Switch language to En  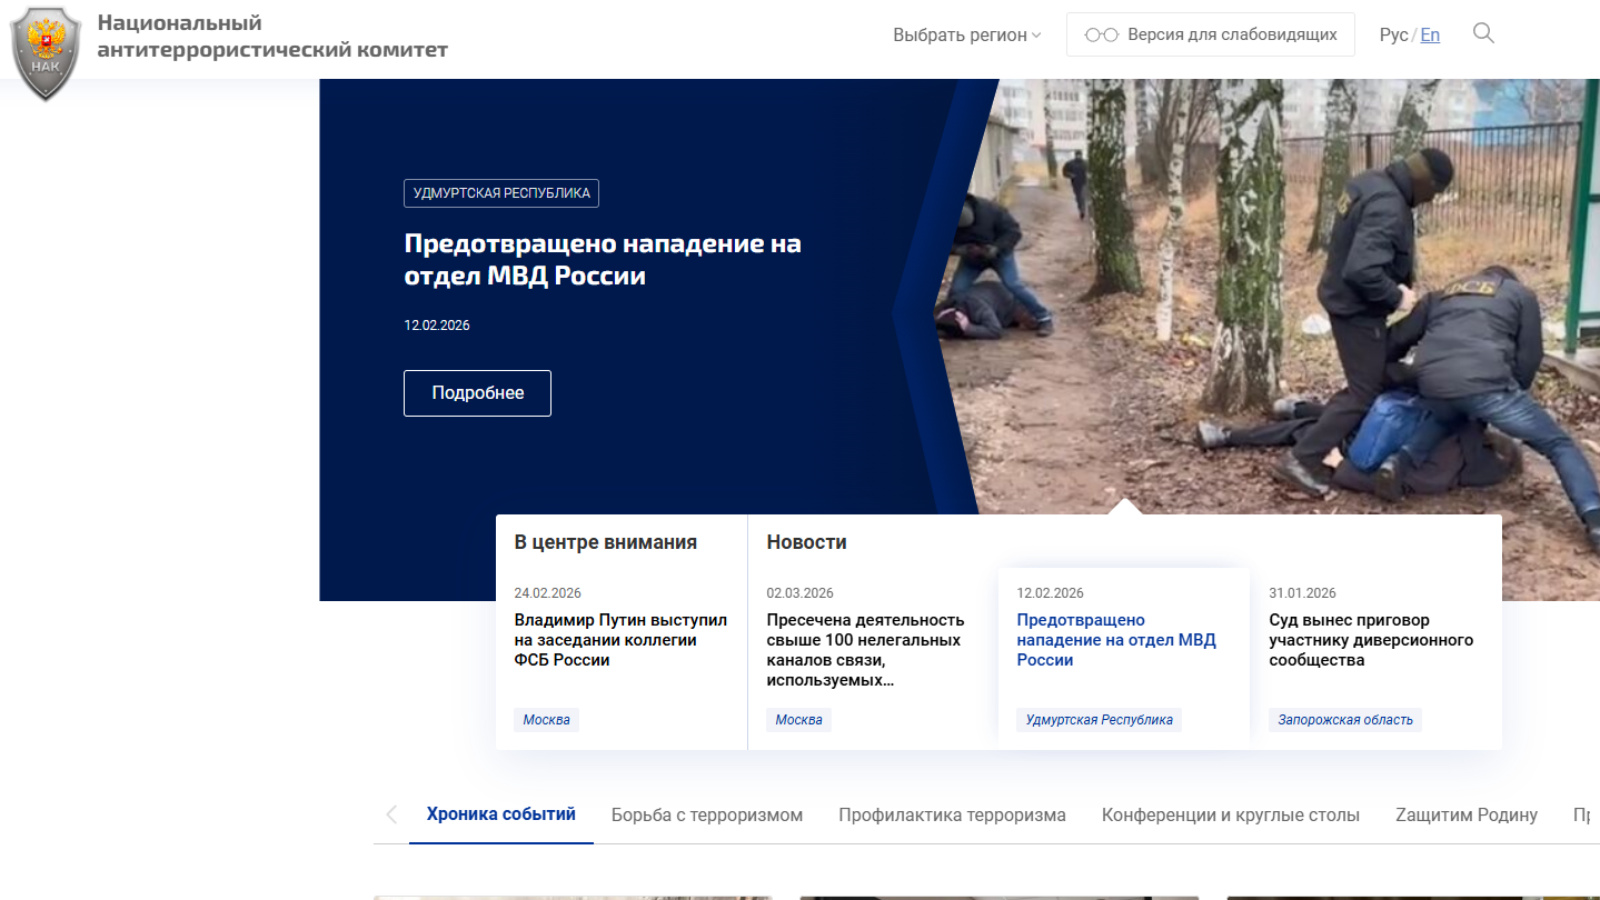point(1430,35)
